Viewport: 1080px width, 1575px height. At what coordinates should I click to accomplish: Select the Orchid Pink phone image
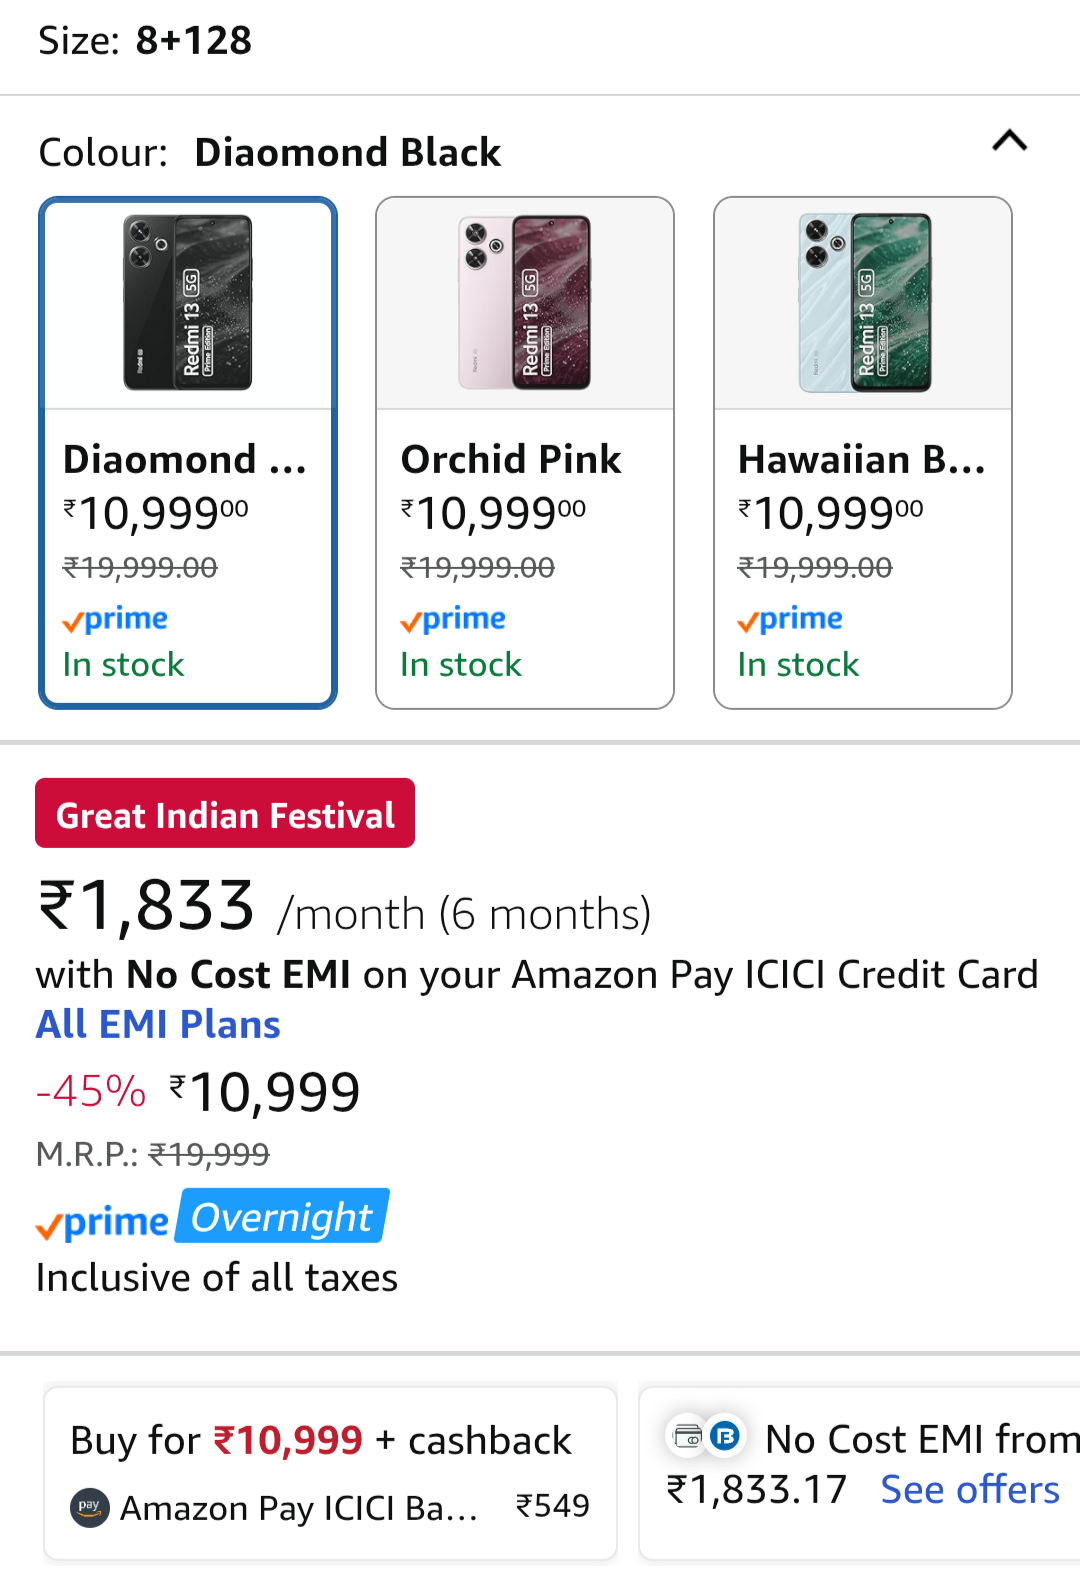point(524,303)
